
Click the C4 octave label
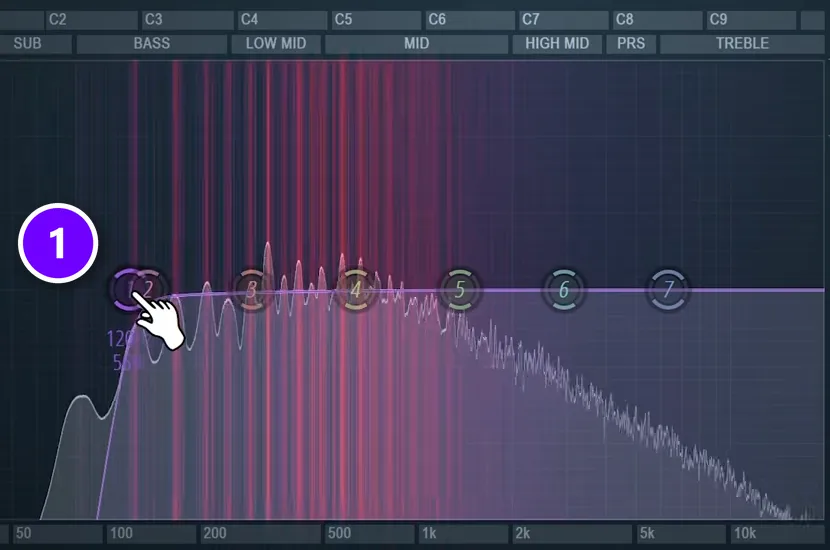(249, 20)
